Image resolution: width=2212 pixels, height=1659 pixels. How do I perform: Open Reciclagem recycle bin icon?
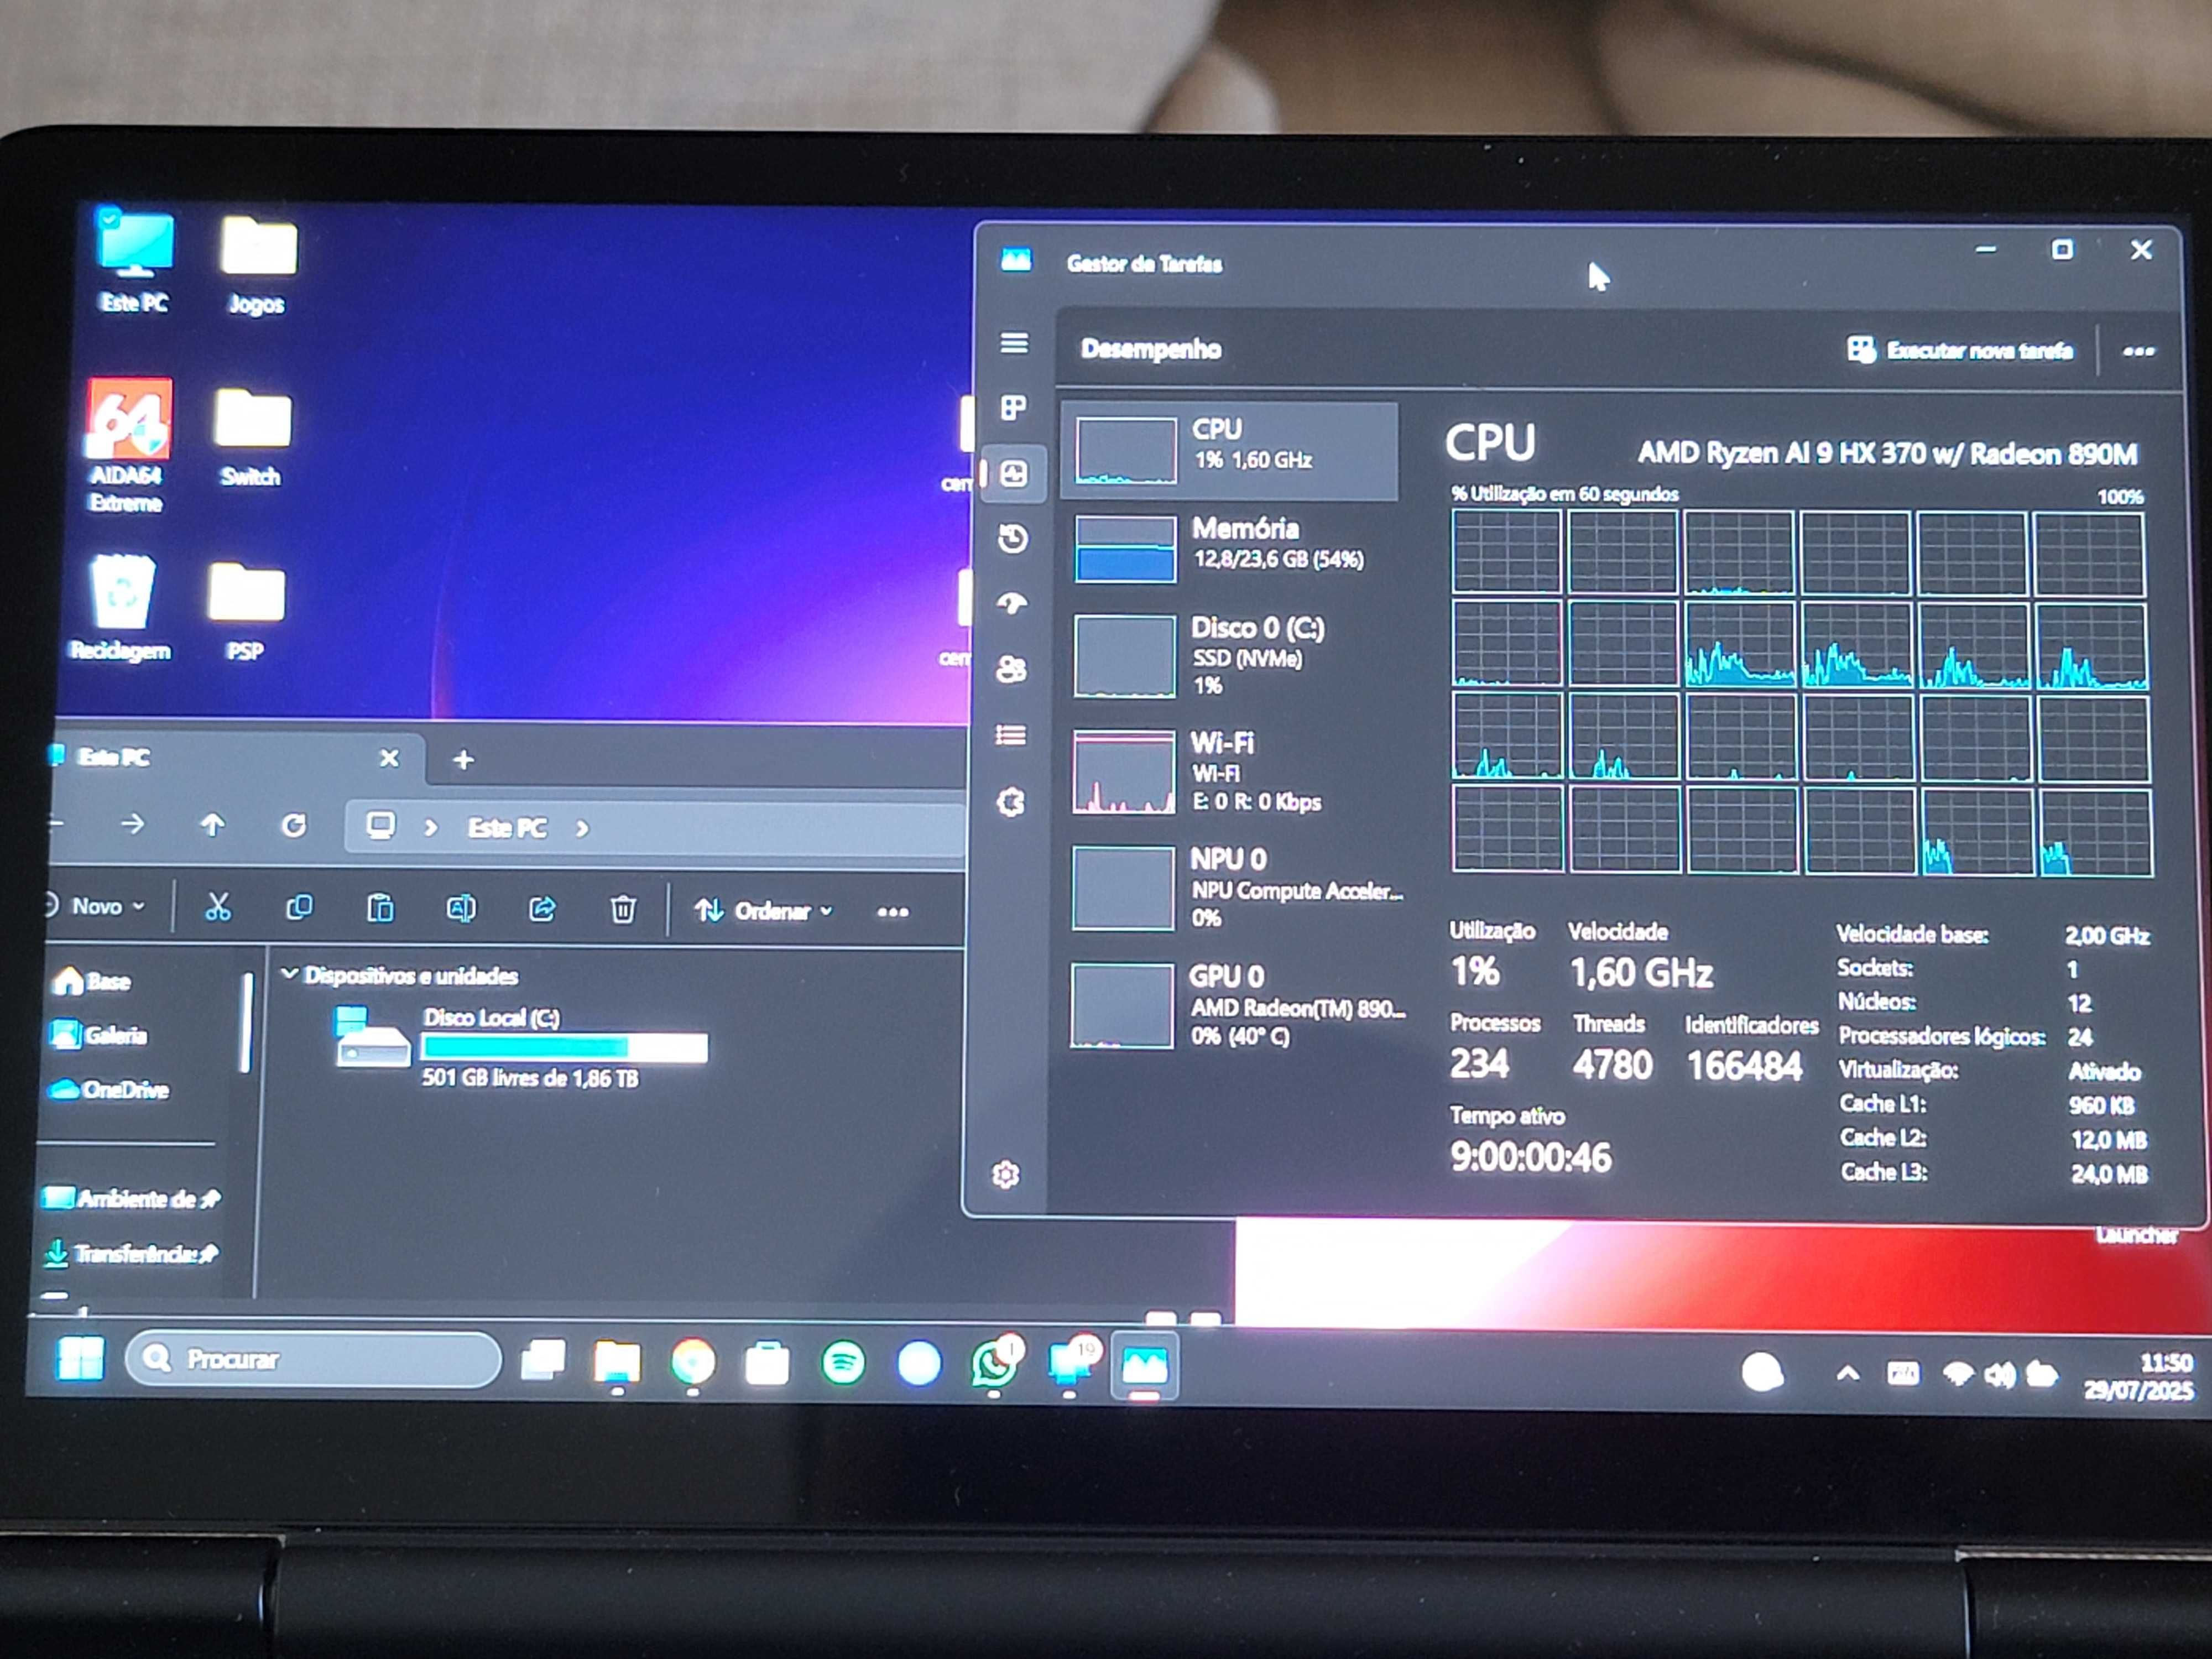(121, 608)
